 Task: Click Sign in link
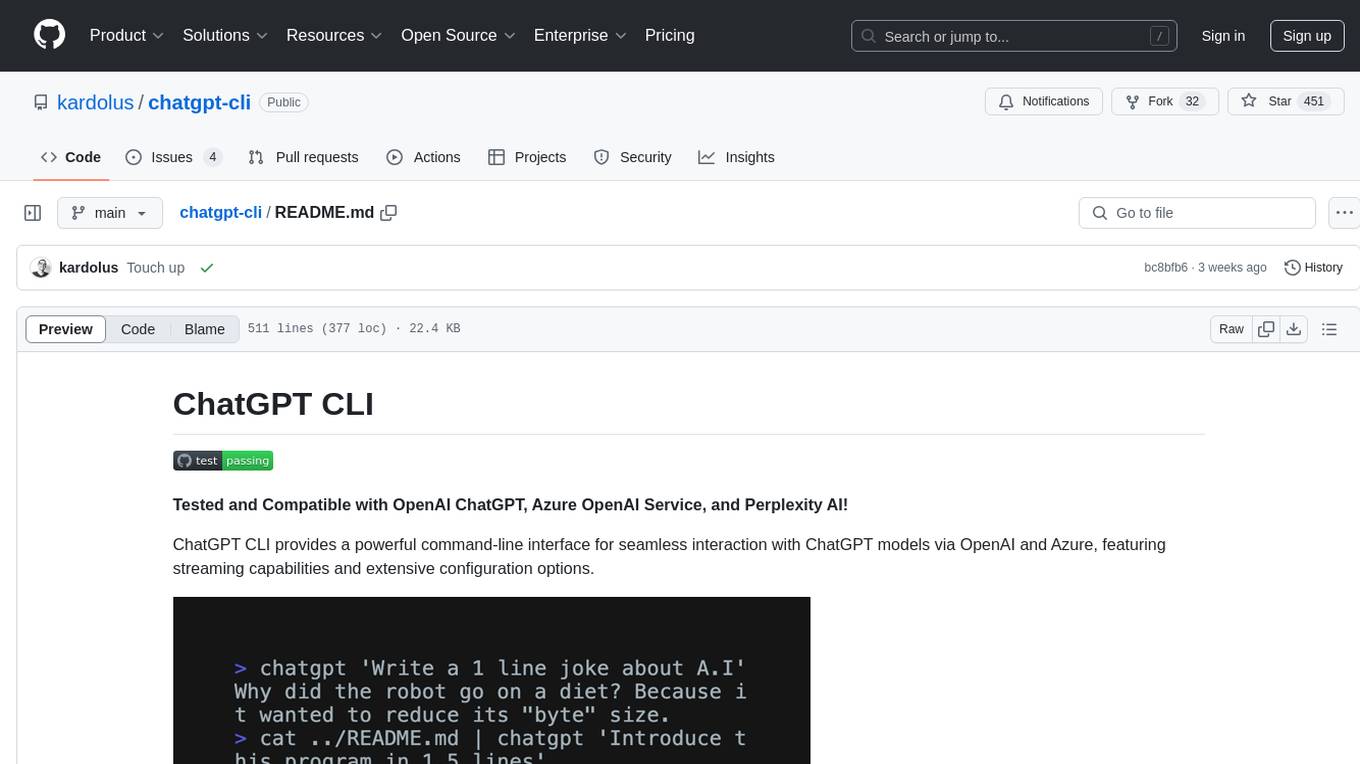coord(1223,36)
